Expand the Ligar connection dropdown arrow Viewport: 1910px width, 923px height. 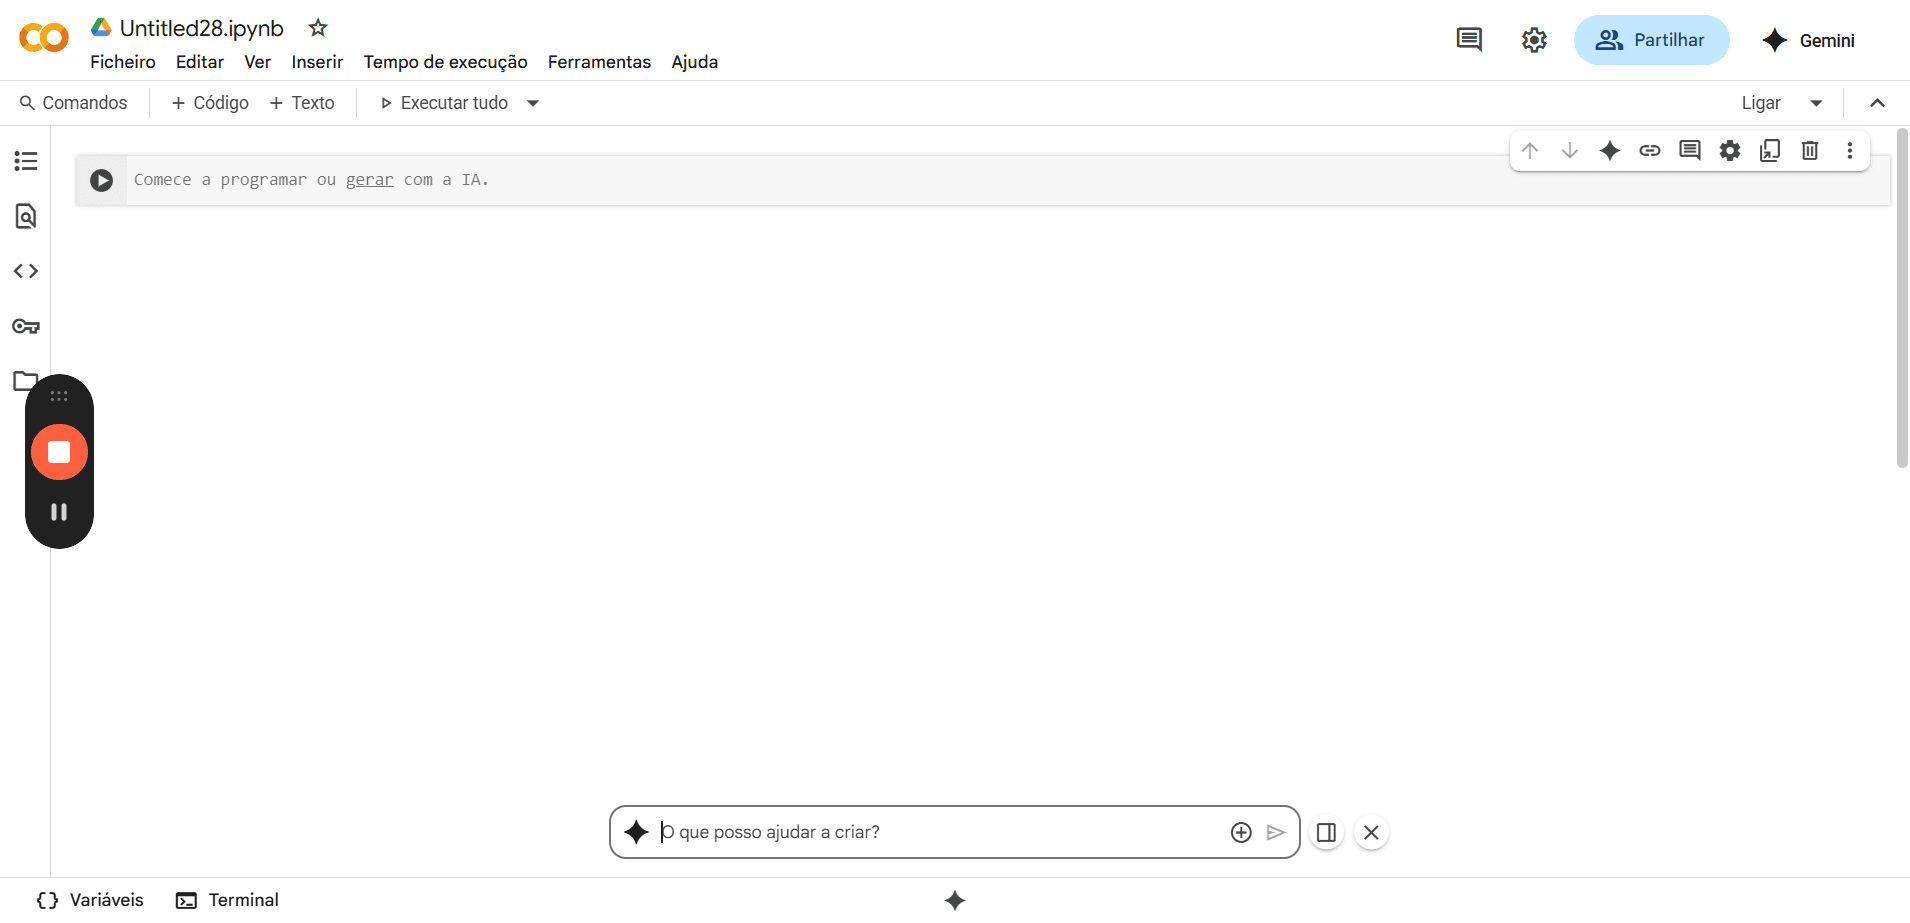[x=1817, y=103]
